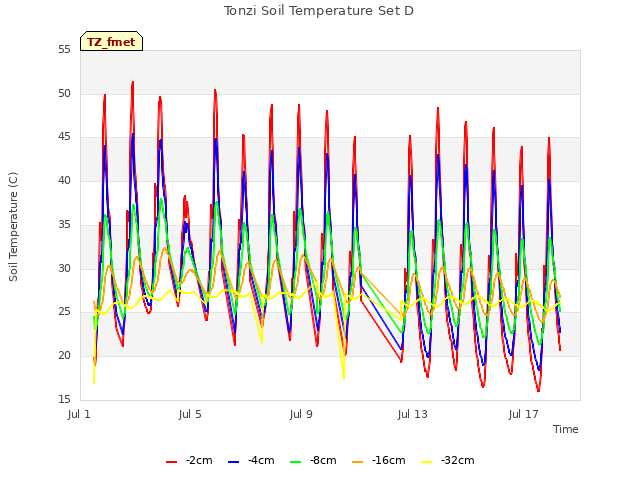640x480 pixels.
Task: Click the yellow -32cm legend color marker
Action: (427, 462)
